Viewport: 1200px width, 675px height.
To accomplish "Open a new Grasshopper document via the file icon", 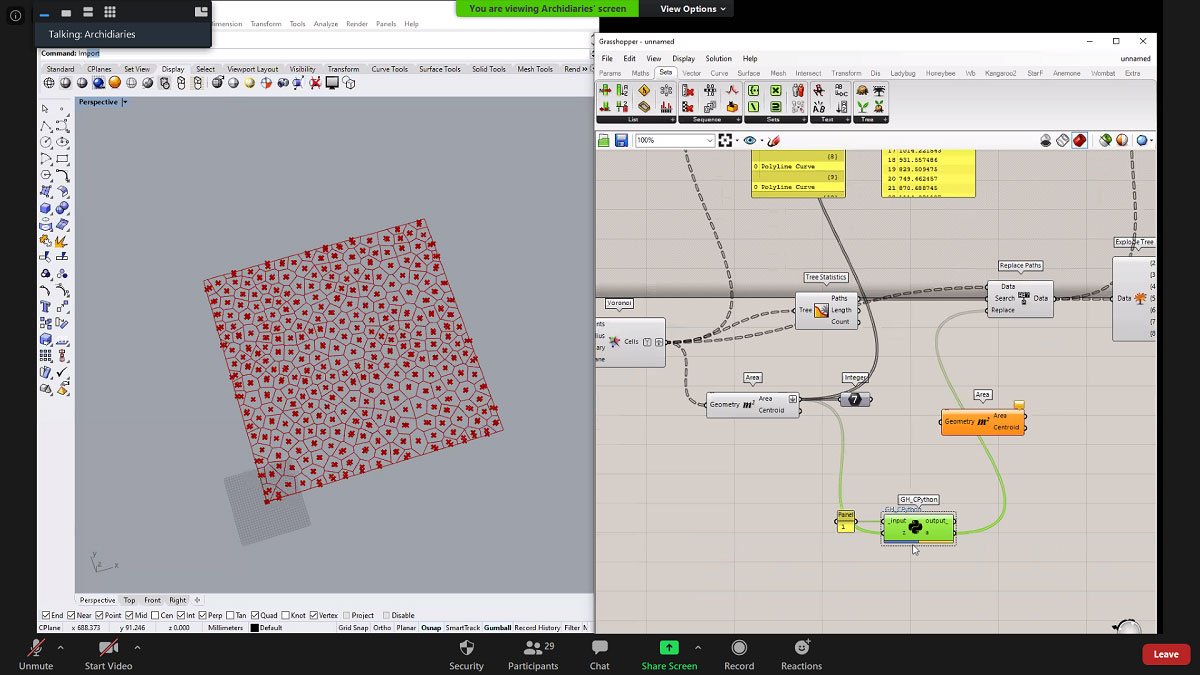I will (x=603, y=140).
